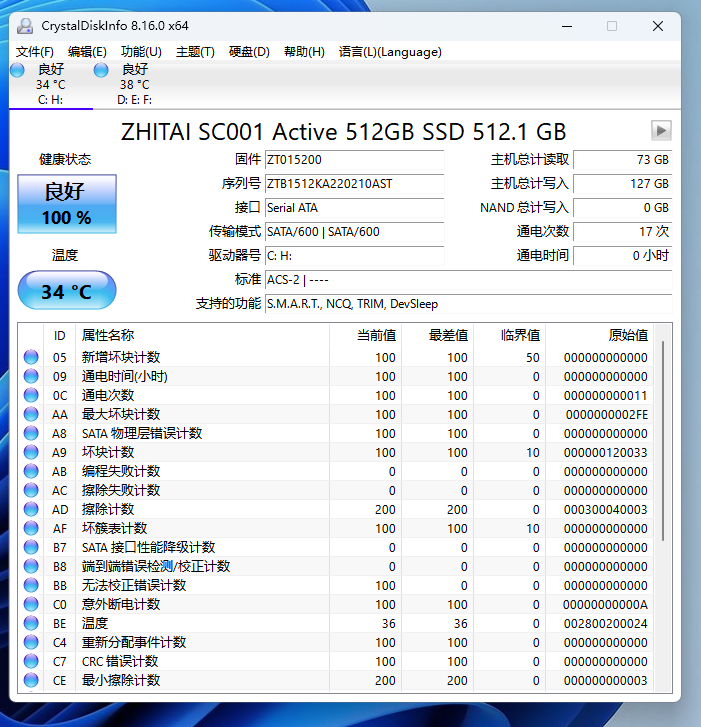Viewport: 701px width, 727px height.
Task: Click raw value 000000120033
Action: pyautogui.click(x=605, y=453)
